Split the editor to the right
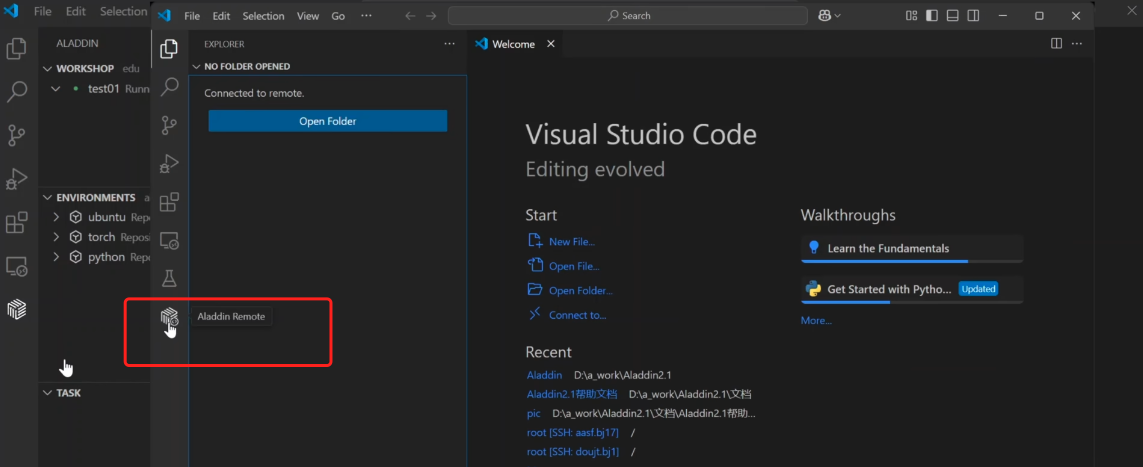1143x467 pixels. click(1056, 44)
